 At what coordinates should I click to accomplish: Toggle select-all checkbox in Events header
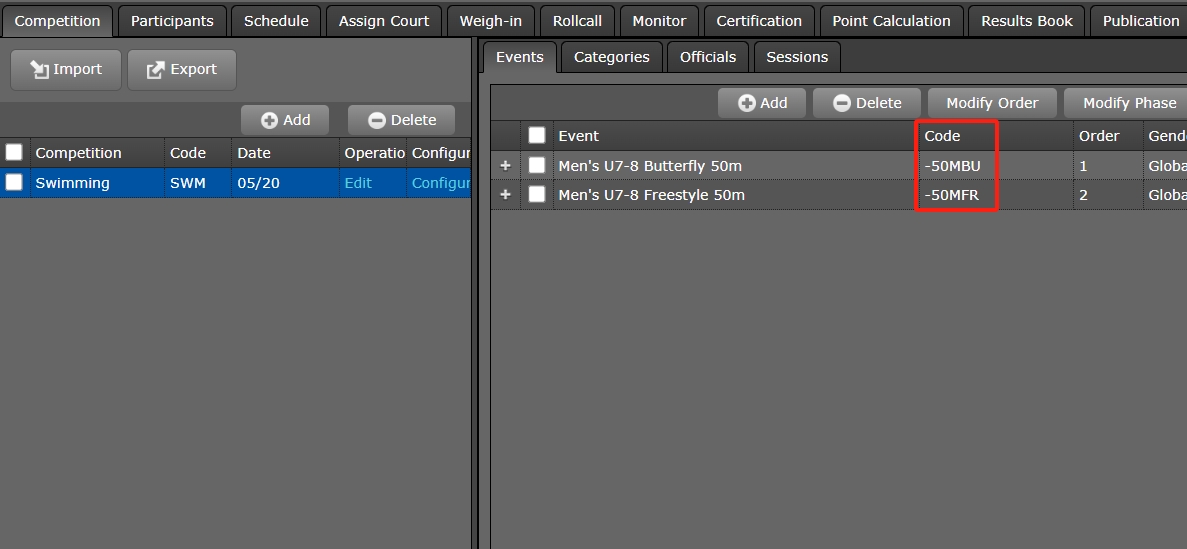pos(537,136)
